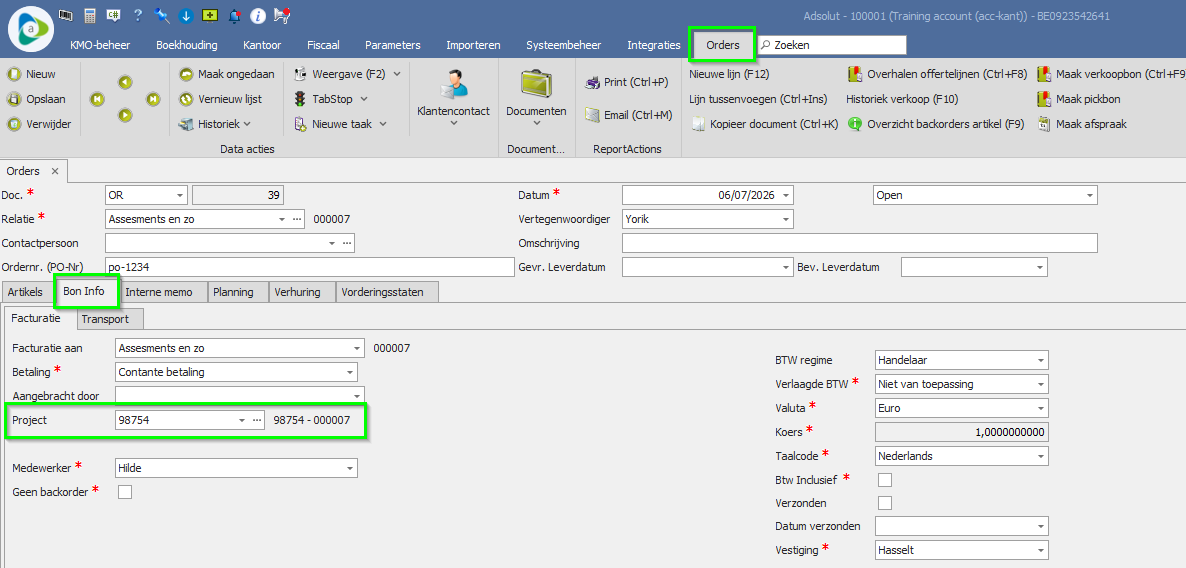The height and width of the screenshot is (568, 1186).
Task: Click Maak pickbon
Action: (x=1079, y=99)
